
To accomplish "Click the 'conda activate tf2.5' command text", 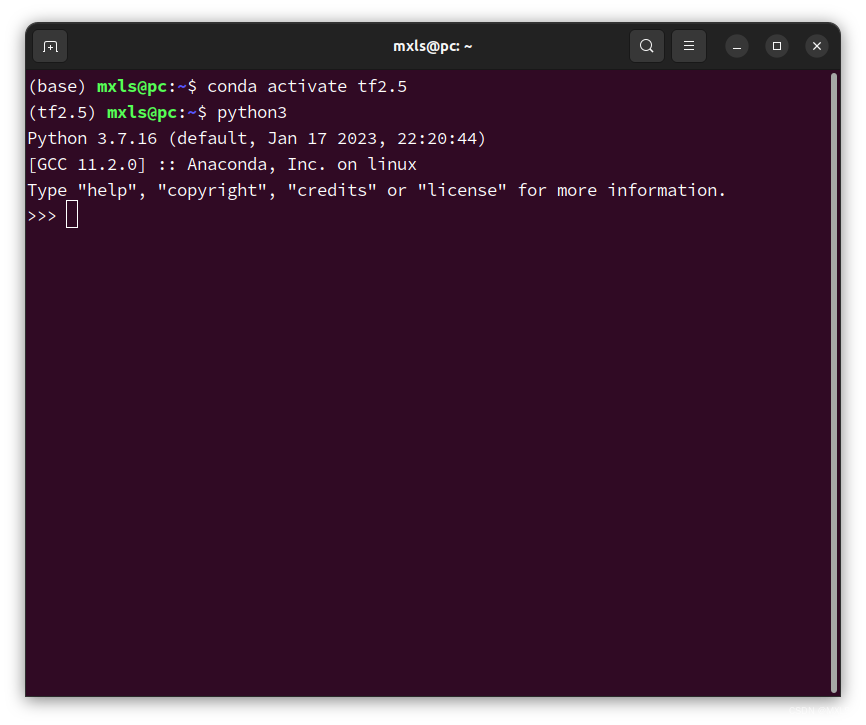I will (x=307, y=87).
